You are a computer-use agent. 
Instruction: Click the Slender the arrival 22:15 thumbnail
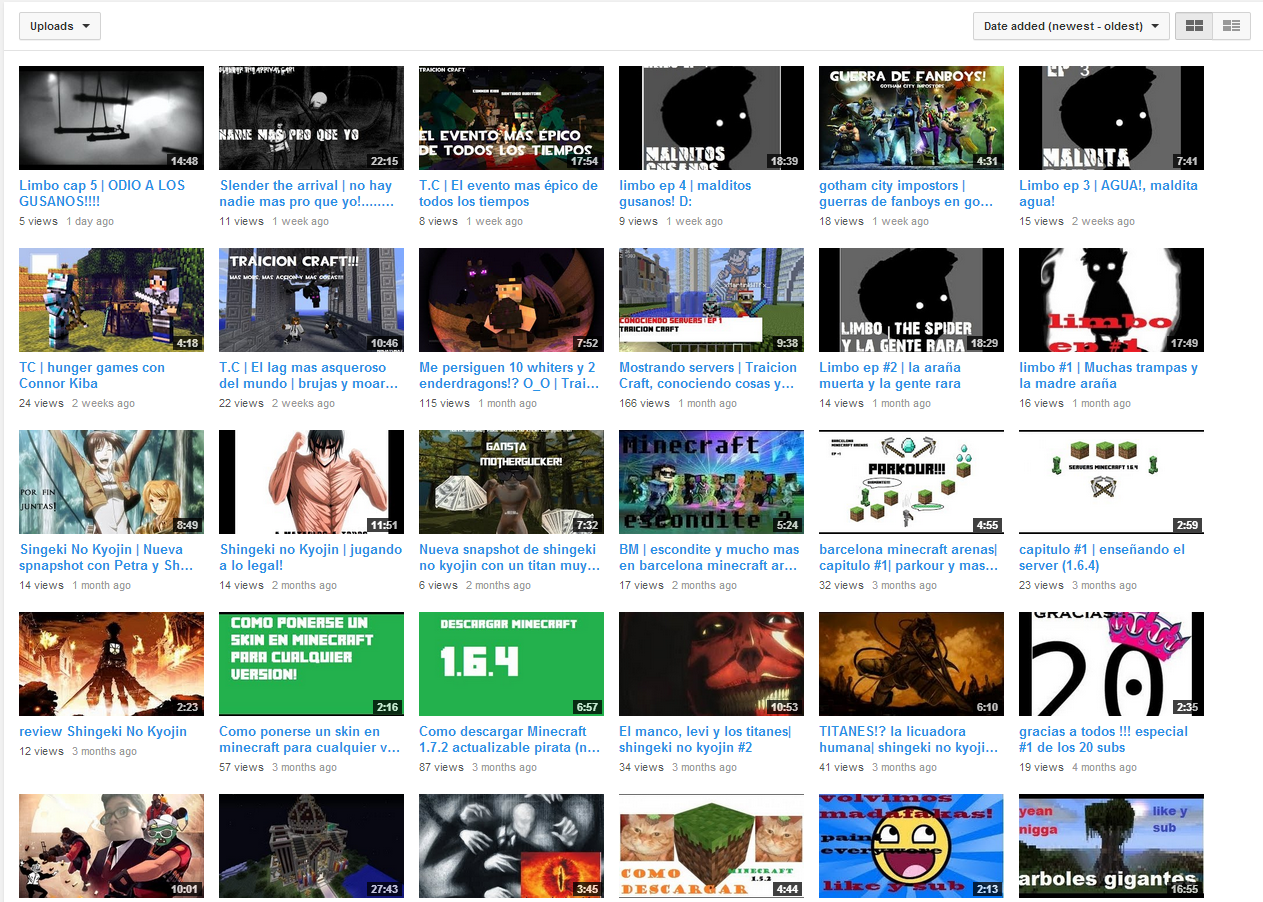pos(311,118)
